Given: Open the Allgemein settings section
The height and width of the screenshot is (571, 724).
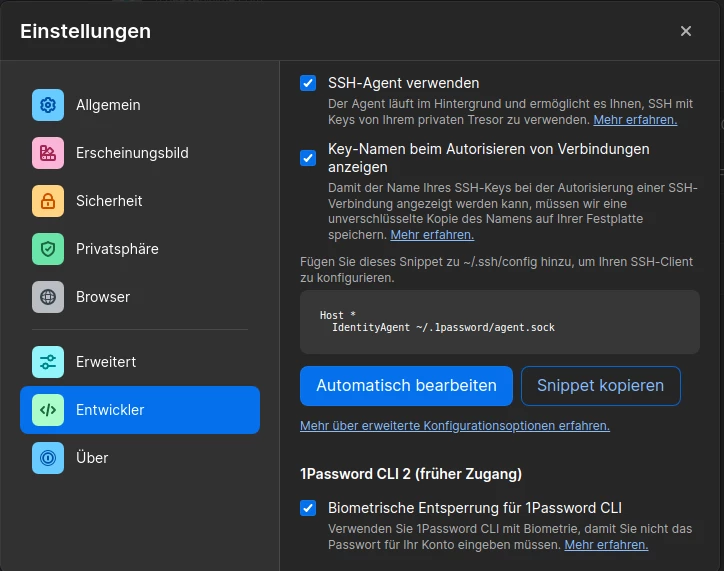Looking at the screenshot, I should (x=140, y=105).
